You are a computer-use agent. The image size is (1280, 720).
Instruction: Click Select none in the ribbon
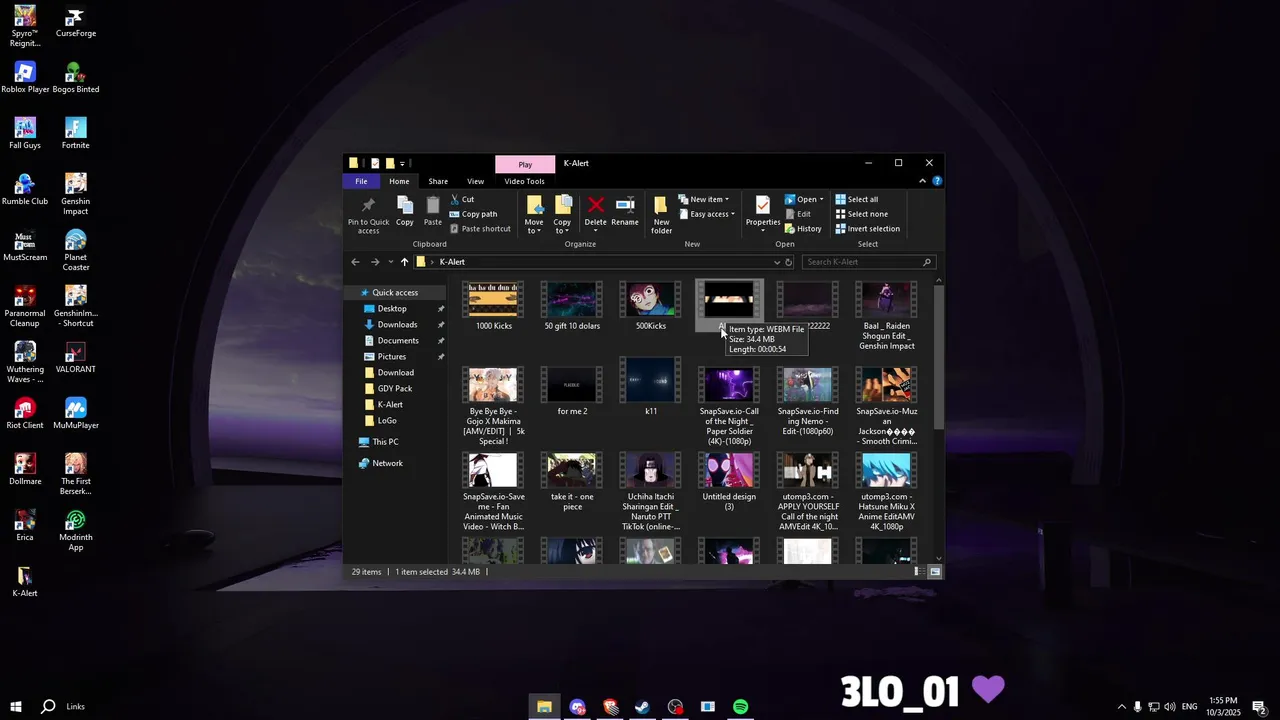pos(860,214)
